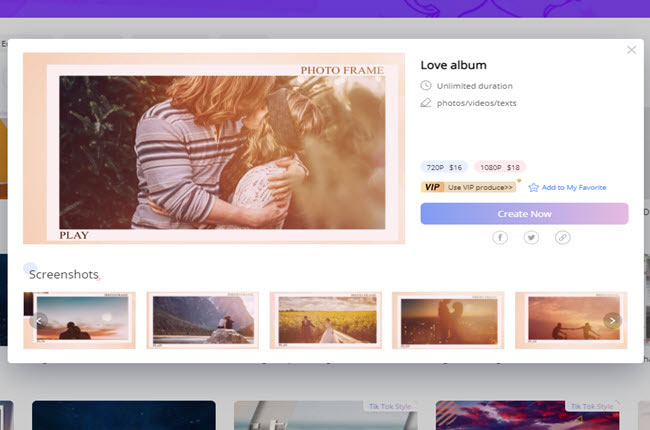
Task: Select the 1080P $18 option
Action: pyautogui.click(x=501, y=167)
